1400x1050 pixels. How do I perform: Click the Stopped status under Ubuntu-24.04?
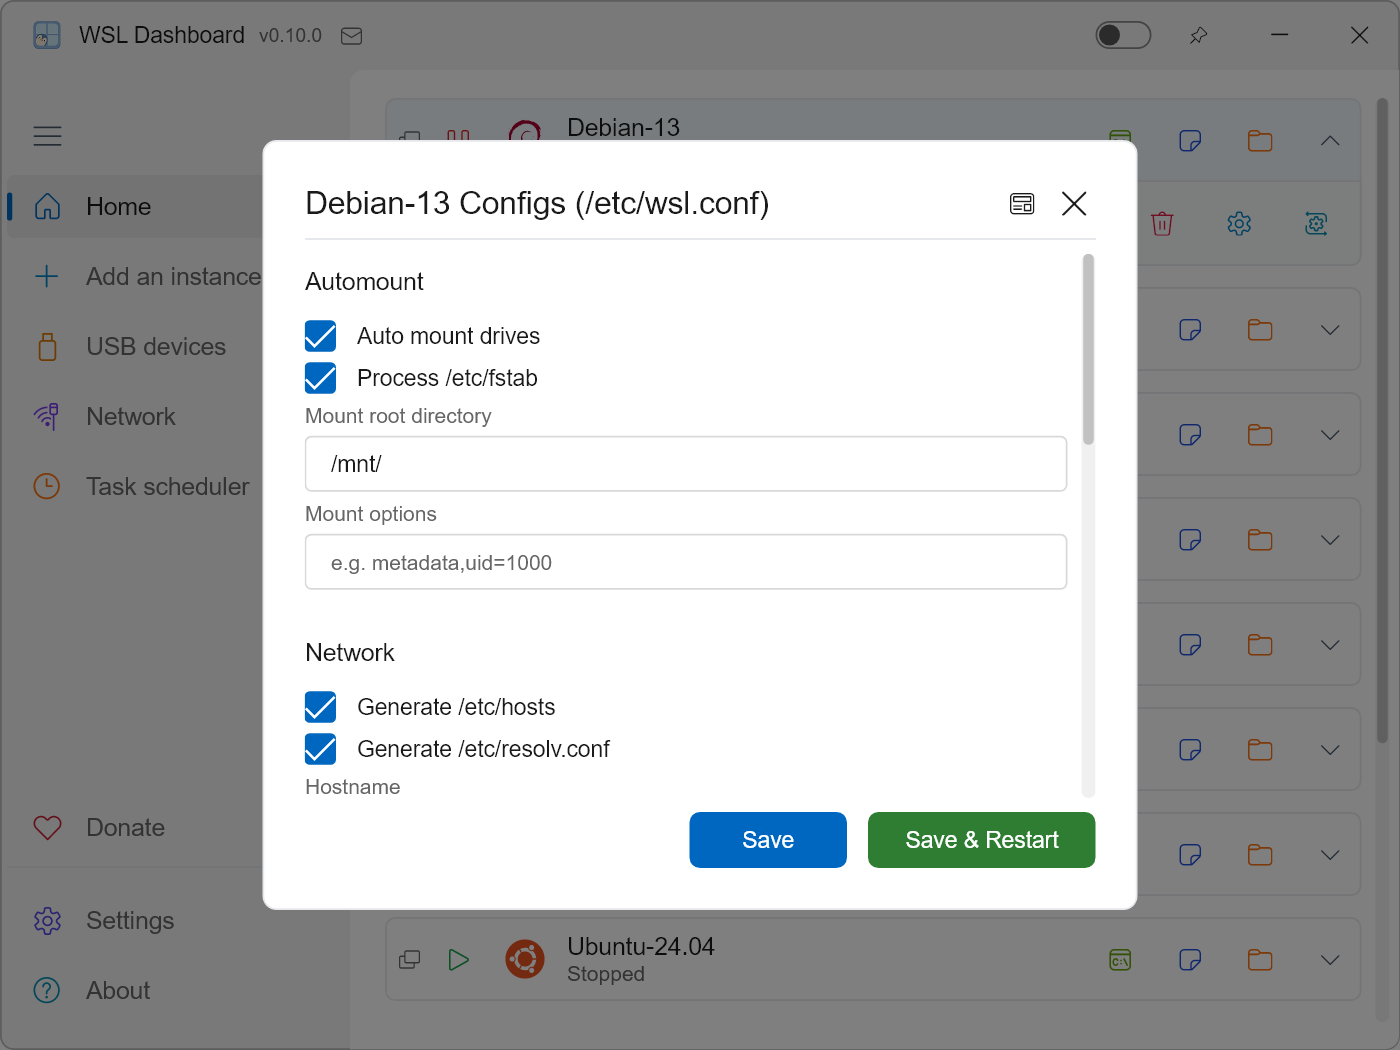[x=606, y=974]
